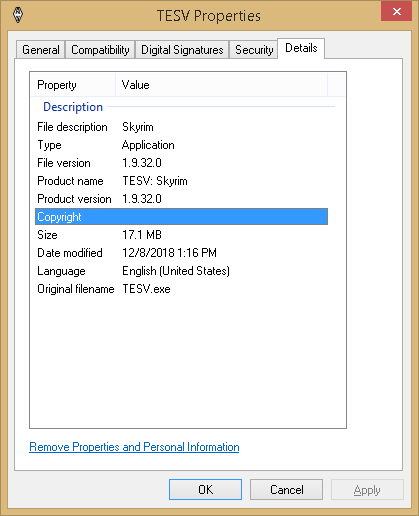419x516 pixels.
Task: Click the 12/8/2018 1:16 PM value
Action: click(169, 253)
